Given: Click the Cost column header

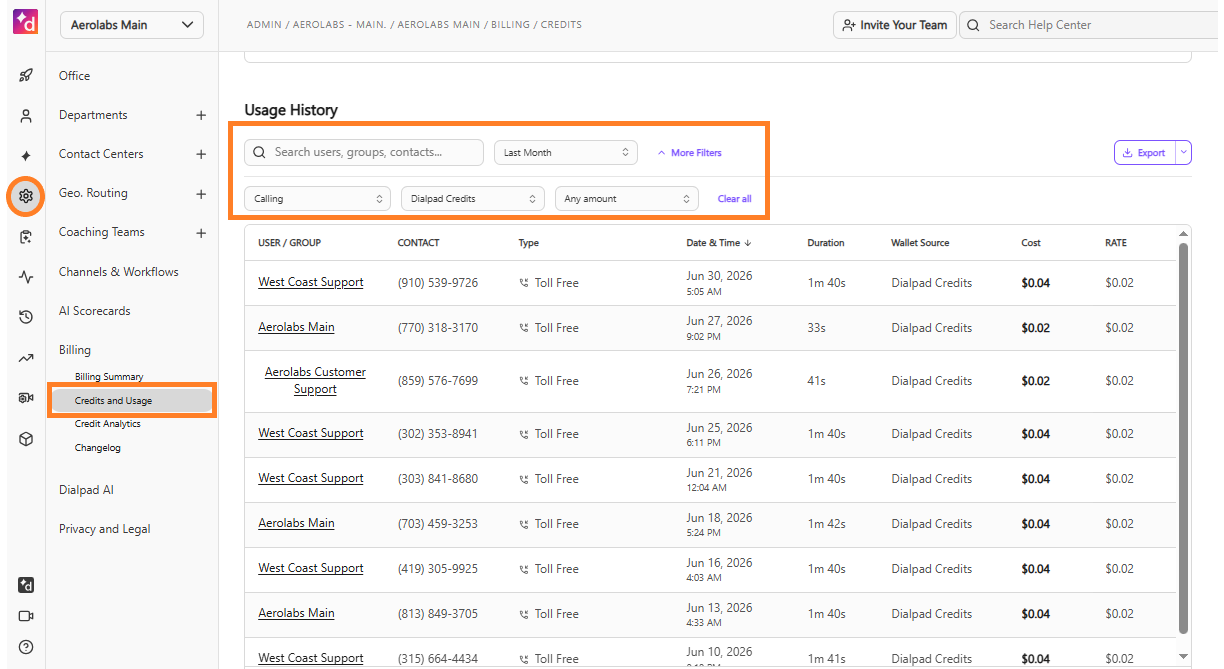Looking at the screenshot, I should pos(1031,243).
